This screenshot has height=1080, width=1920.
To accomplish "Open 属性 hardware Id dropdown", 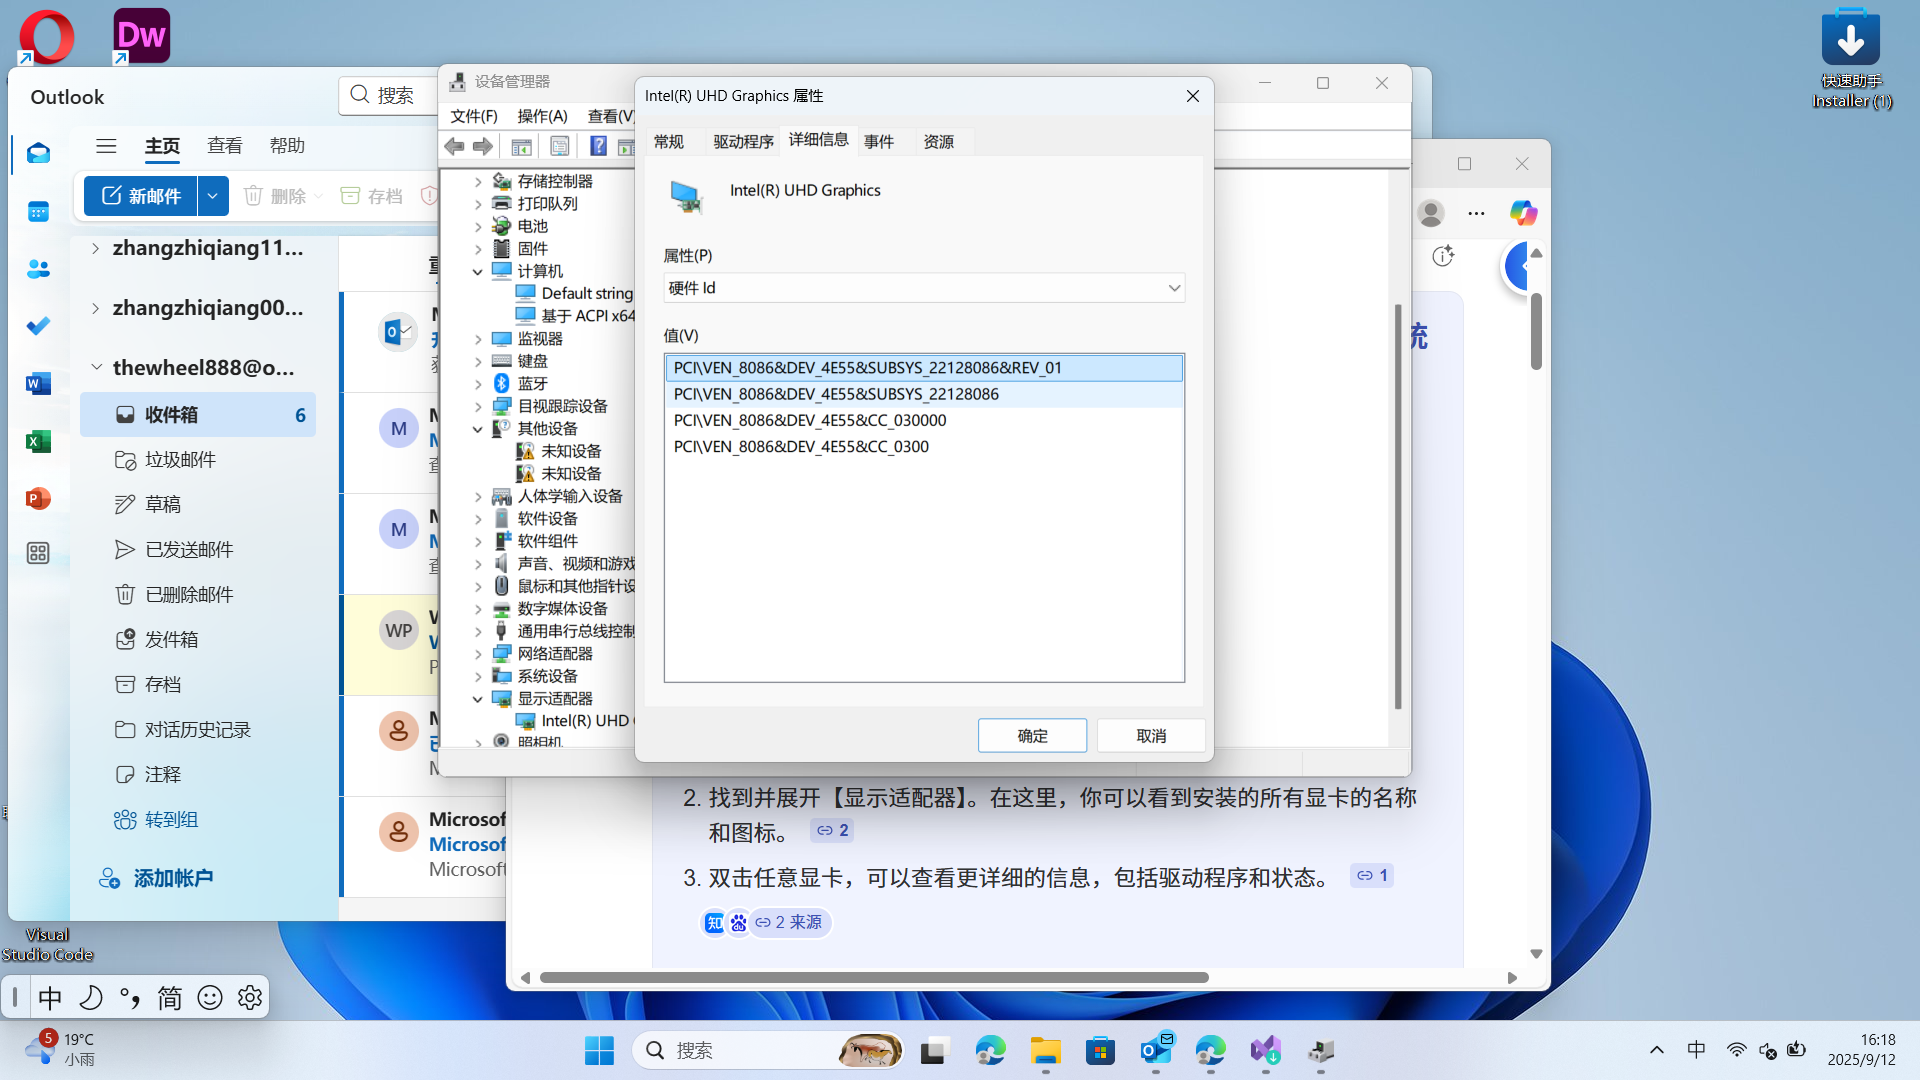I will click(1174, 288).
